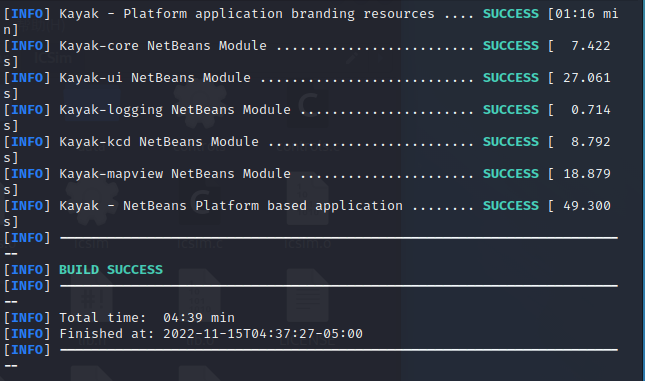Click the "BUILD SUCCESS" message
The image size is (645, 381).
pyautogui.click(x=111, y=270)
